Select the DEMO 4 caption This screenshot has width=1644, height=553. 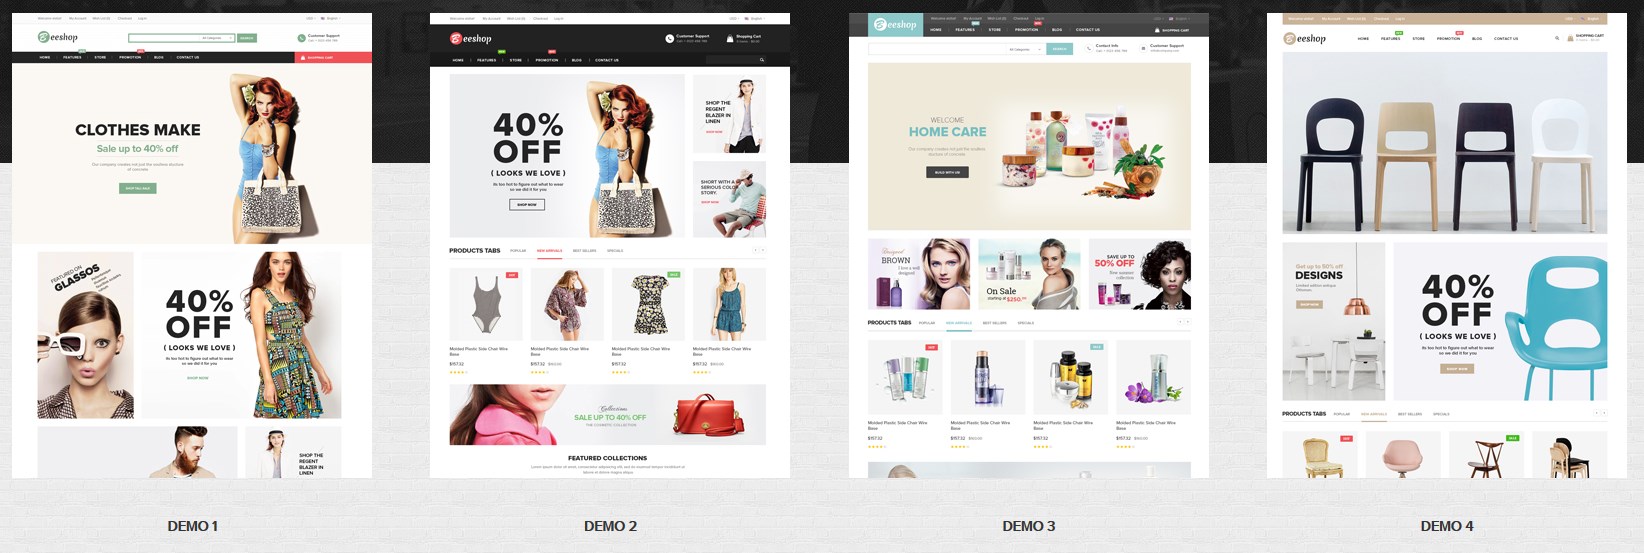[x=1446, y=526]
